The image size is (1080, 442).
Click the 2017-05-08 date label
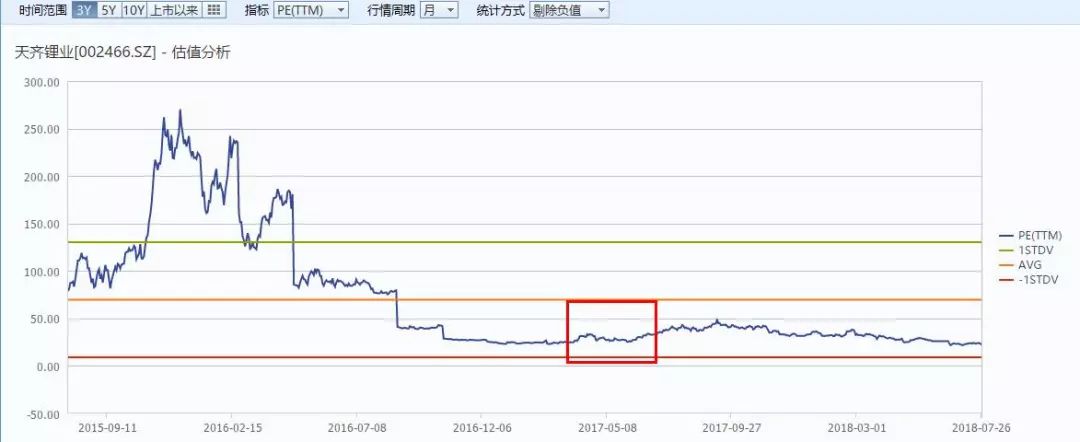606,428
